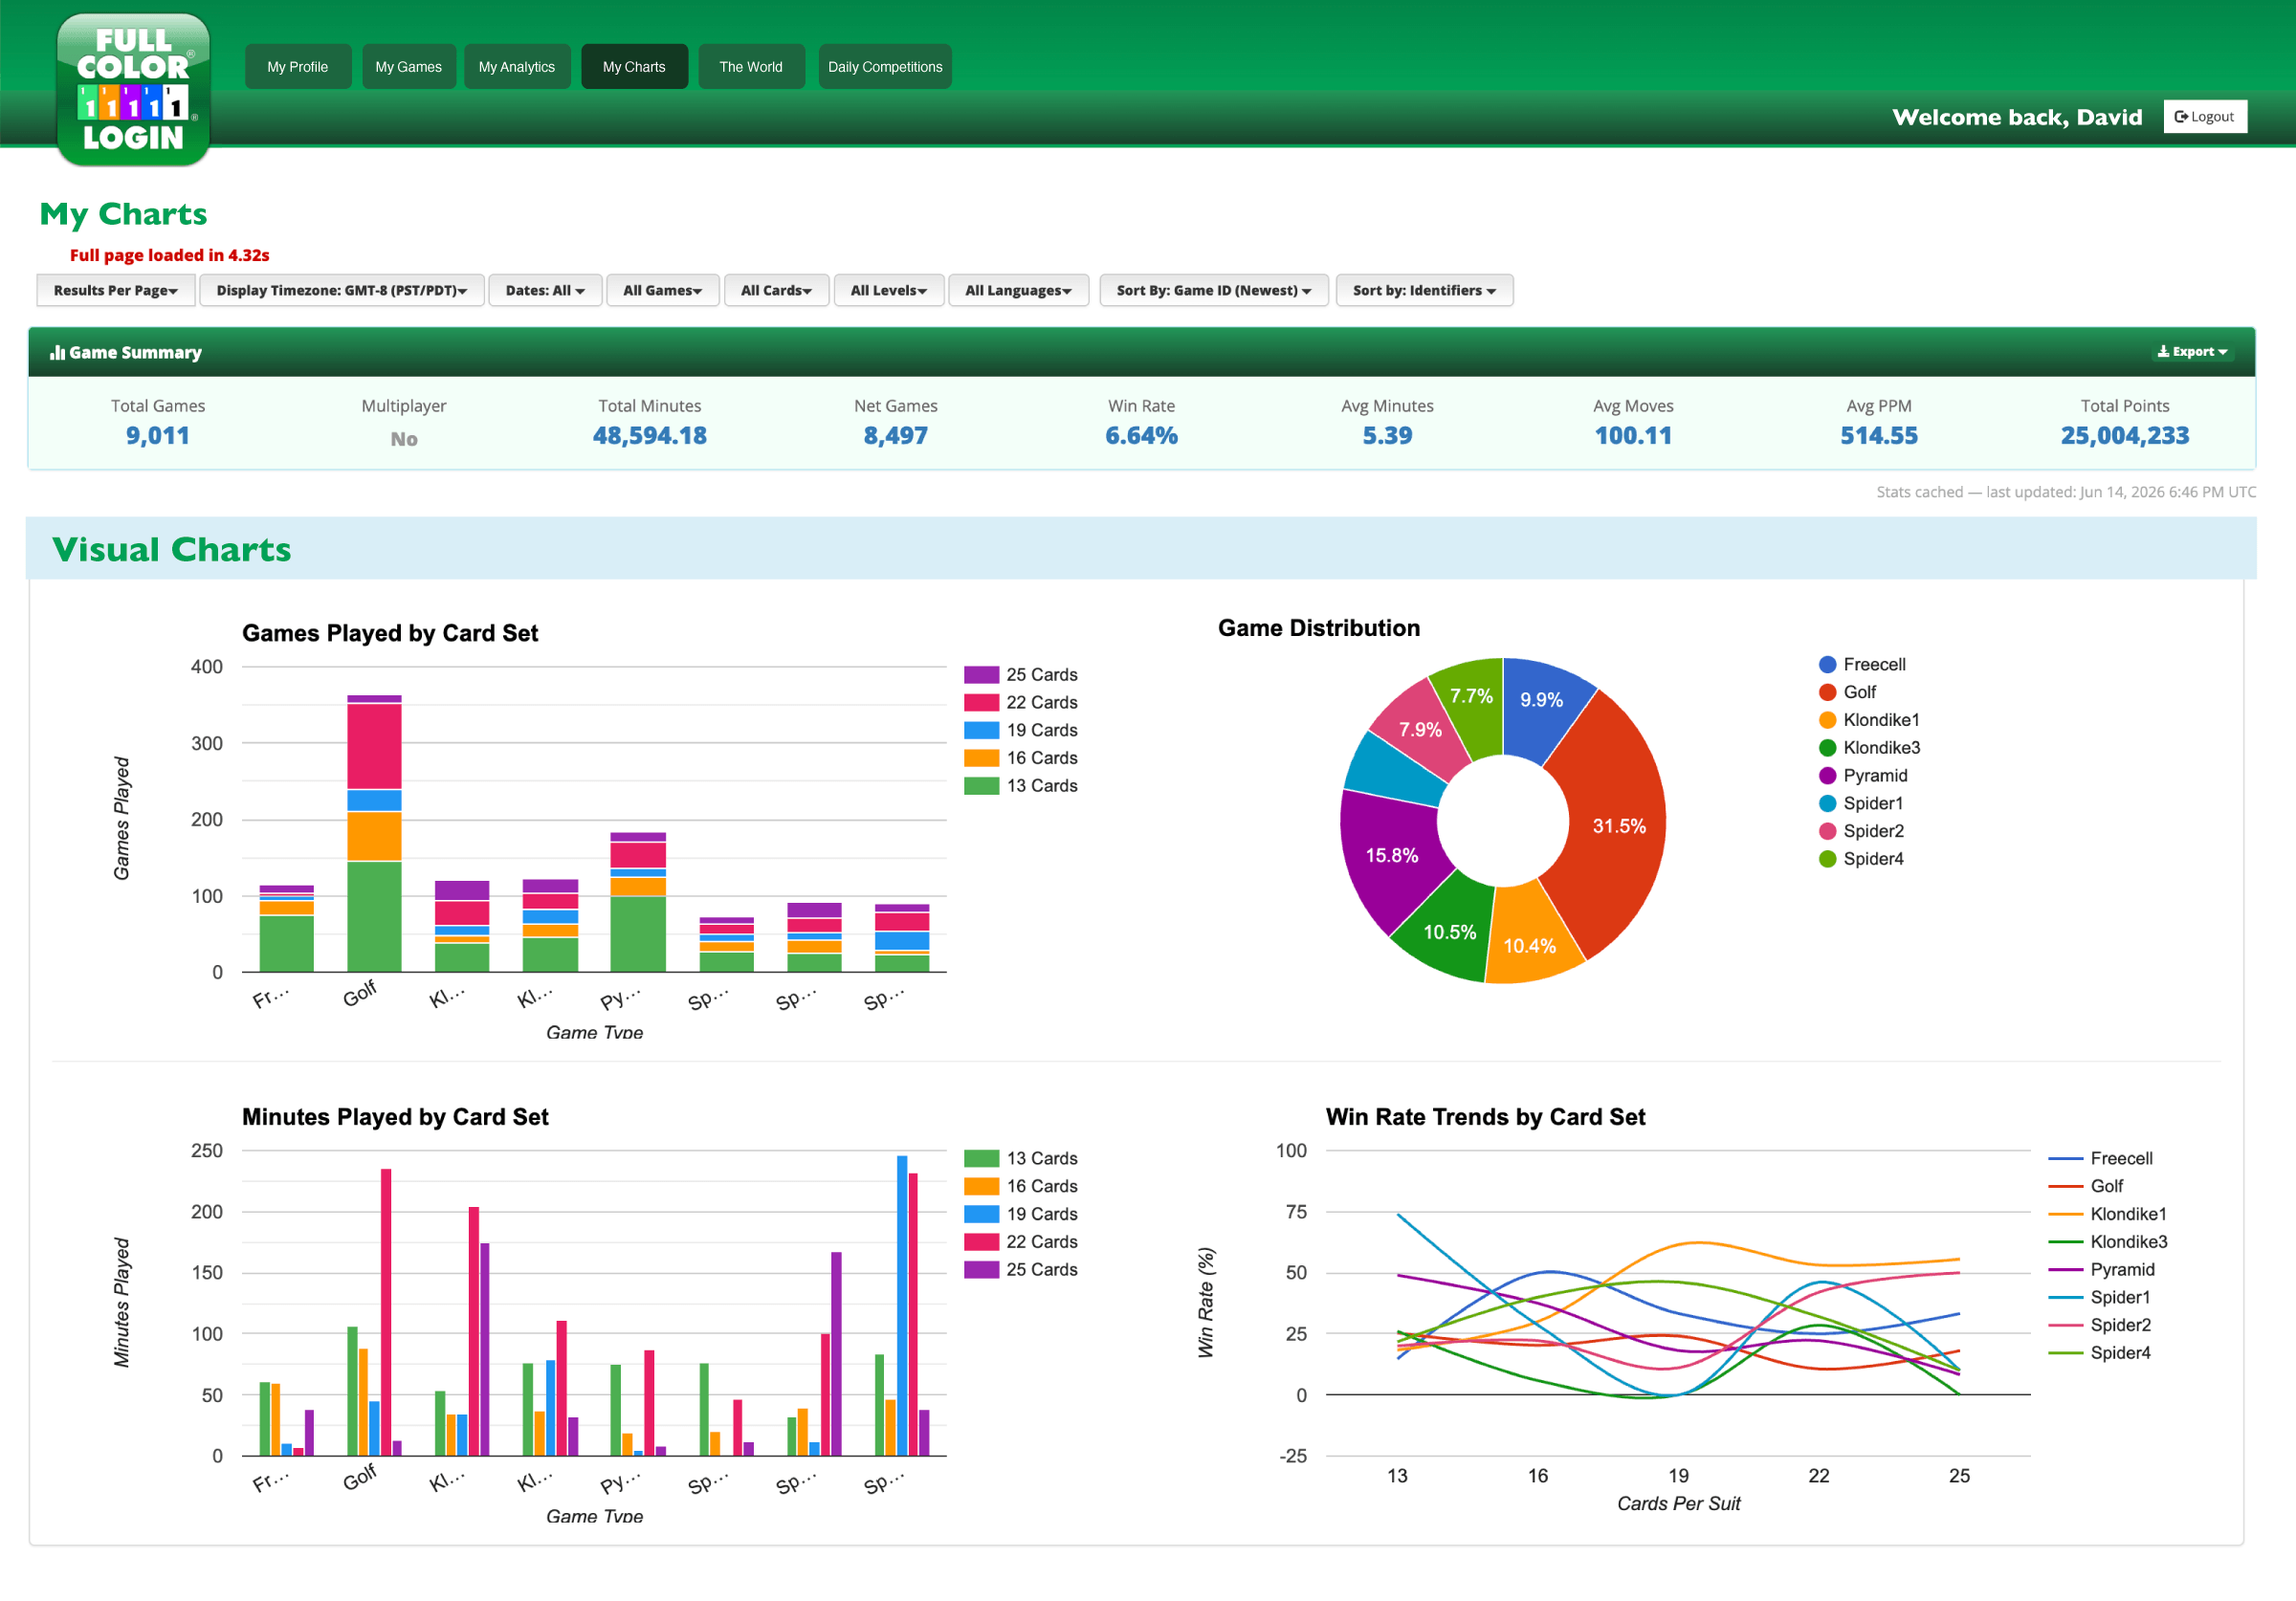Viewport: 2296px width, 1601px height.
Task: Click the Spider4 legend dot in Game Distribution
Action: [1827, 859]
